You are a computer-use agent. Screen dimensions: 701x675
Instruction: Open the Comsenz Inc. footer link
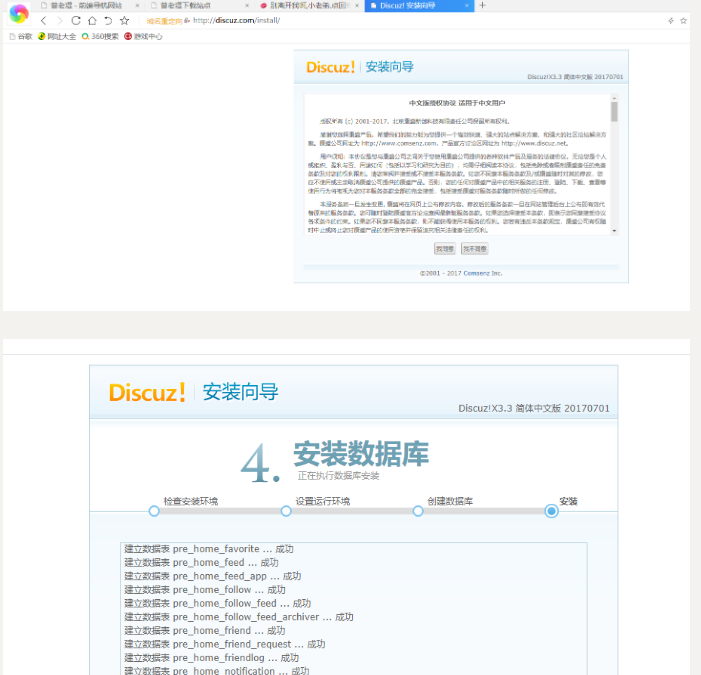pyautogui.click(x=483, y=273)
